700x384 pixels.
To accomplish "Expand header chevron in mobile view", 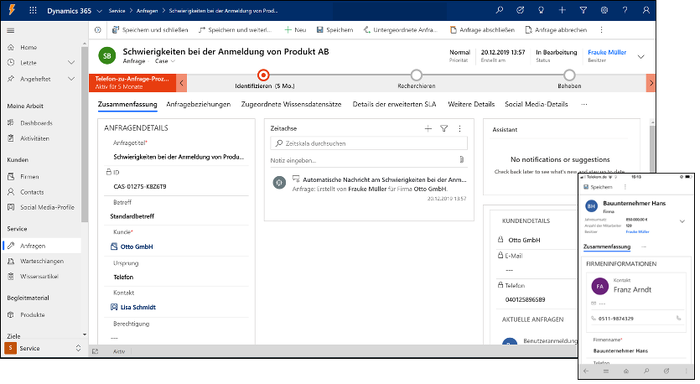I will tap(682, 221).
